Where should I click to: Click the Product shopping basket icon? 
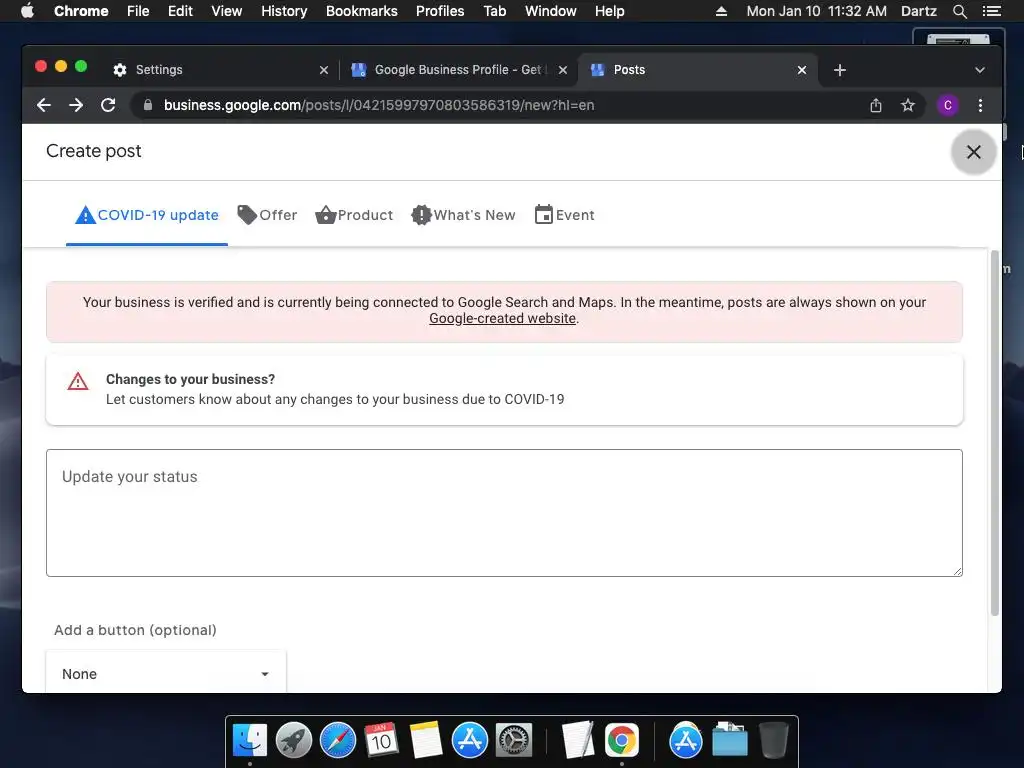click(x=325, y=215)
